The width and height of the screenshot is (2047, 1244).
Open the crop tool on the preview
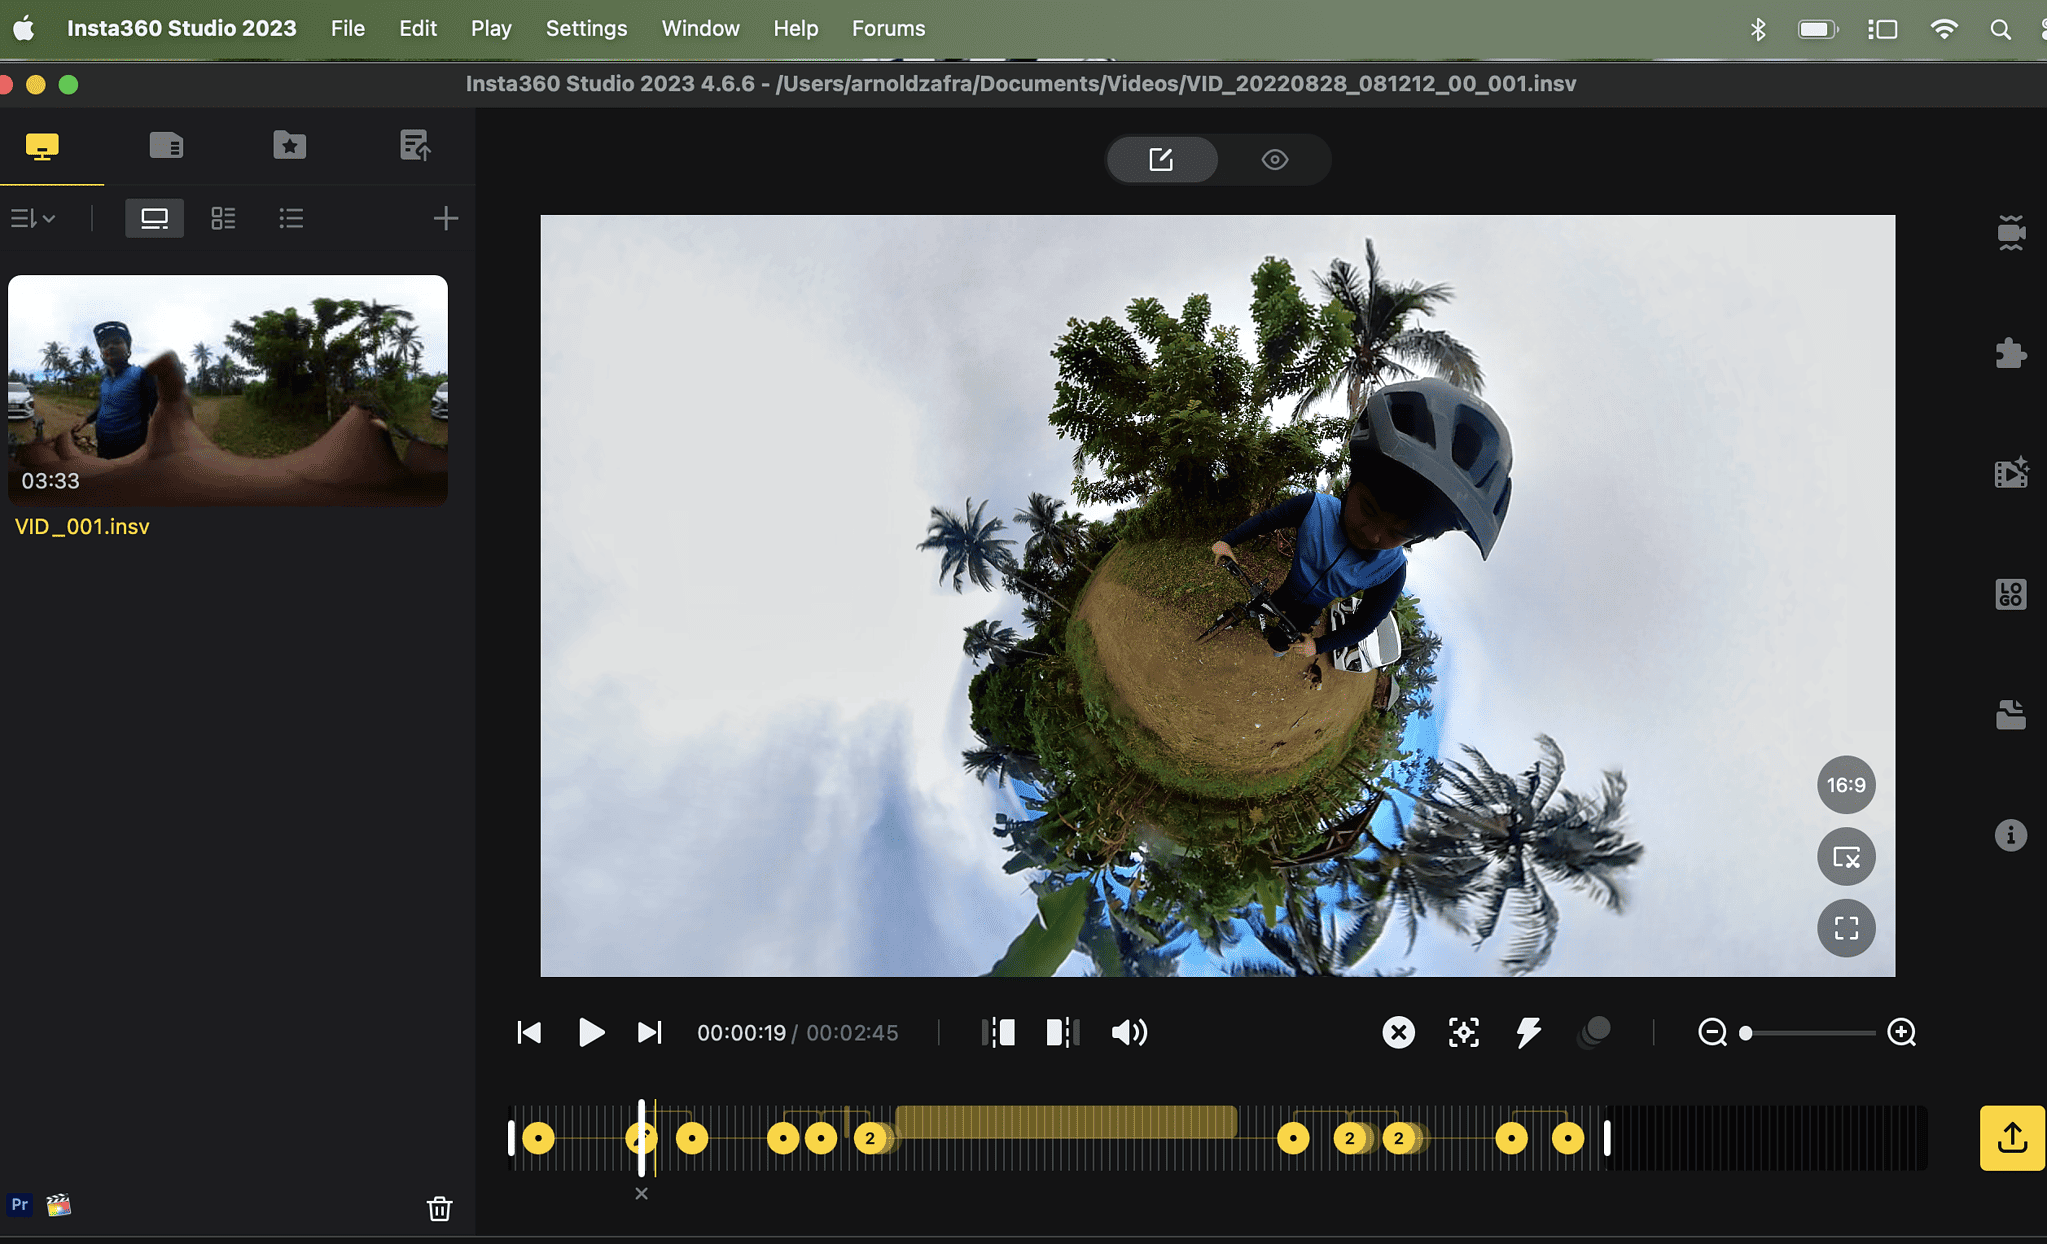[x=1845, y=857]
